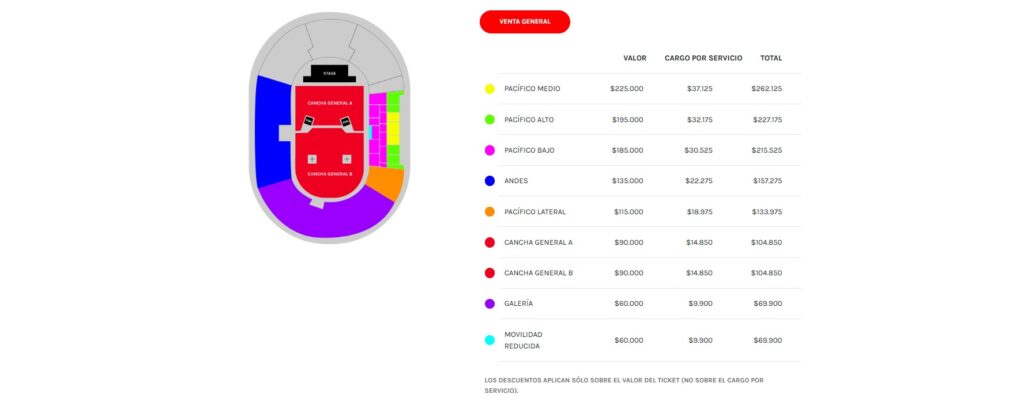Screen dimensions: 1024x402
Task: Select the yellow Pacífico Medio color dot
Action: (x=489, y=89)
